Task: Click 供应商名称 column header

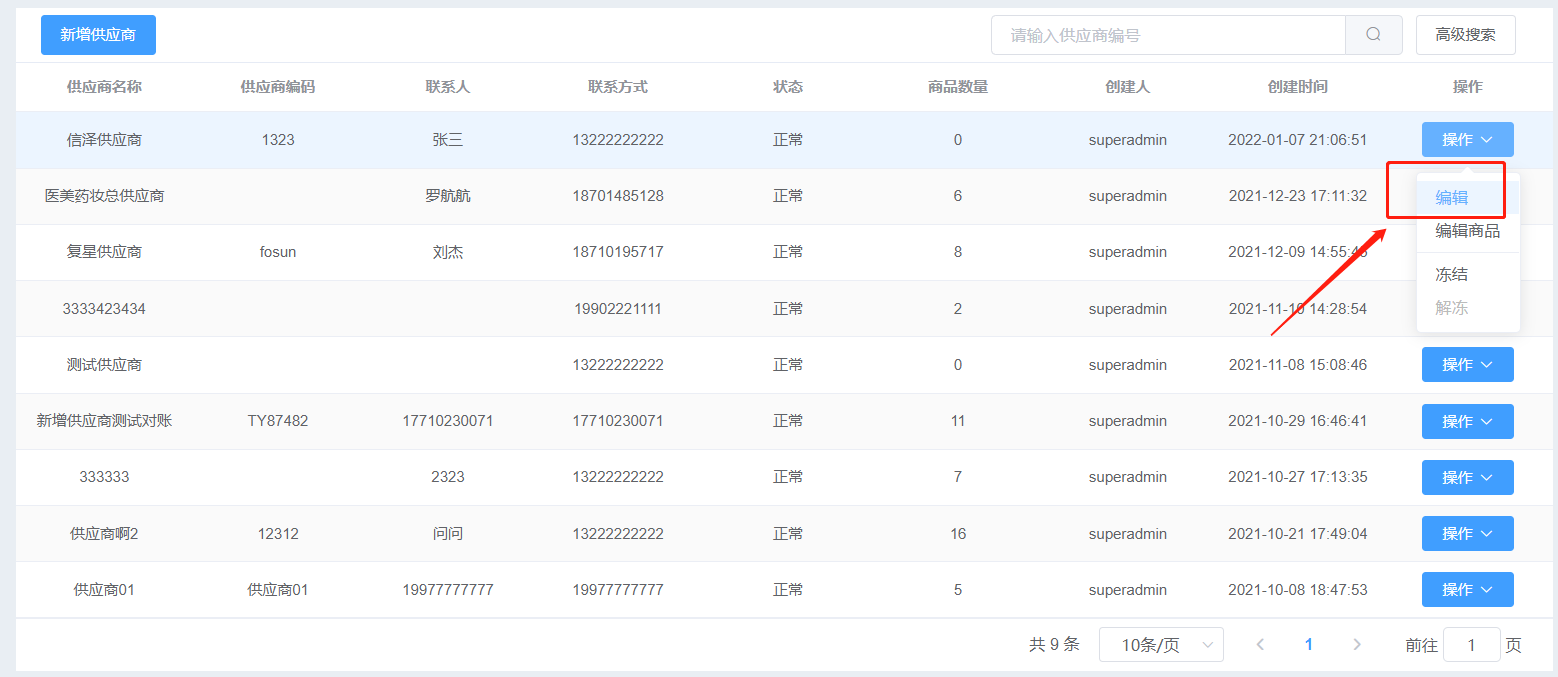Action: [104, 87]
